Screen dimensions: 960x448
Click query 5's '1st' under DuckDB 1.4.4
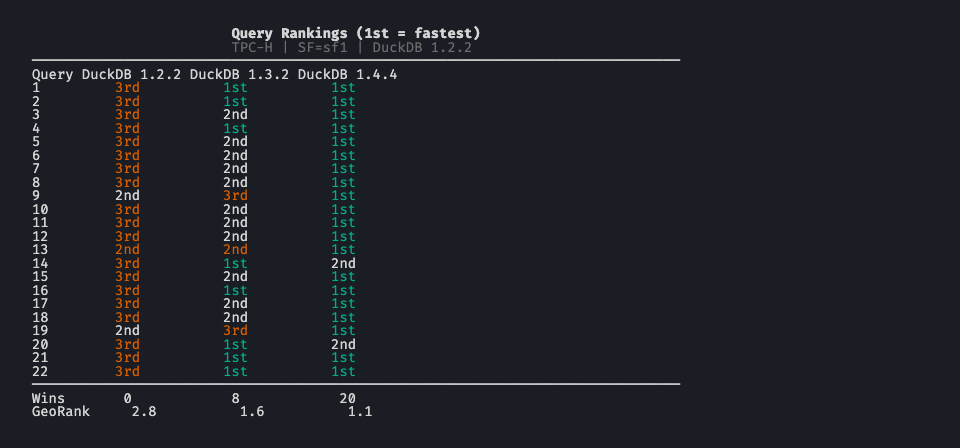[x=343, y=142]
